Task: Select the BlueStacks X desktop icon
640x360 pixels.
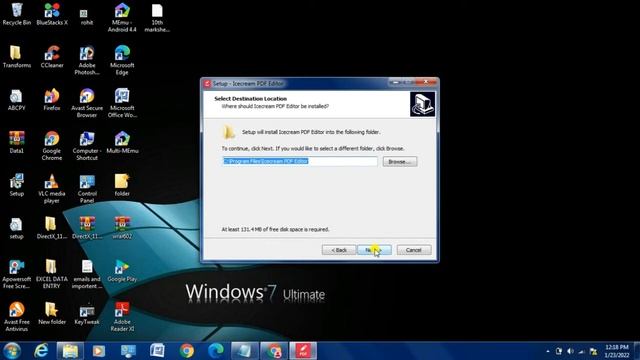Action: [52, 14]
